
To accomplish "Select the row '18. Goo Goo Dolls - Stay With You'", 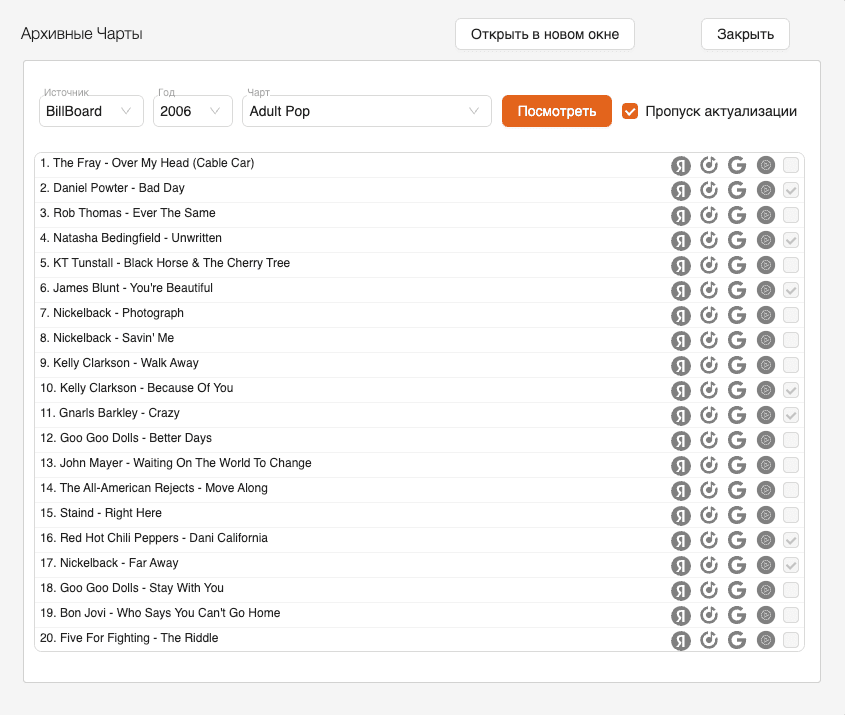I will pyautogui.click(x=419, y=590).
